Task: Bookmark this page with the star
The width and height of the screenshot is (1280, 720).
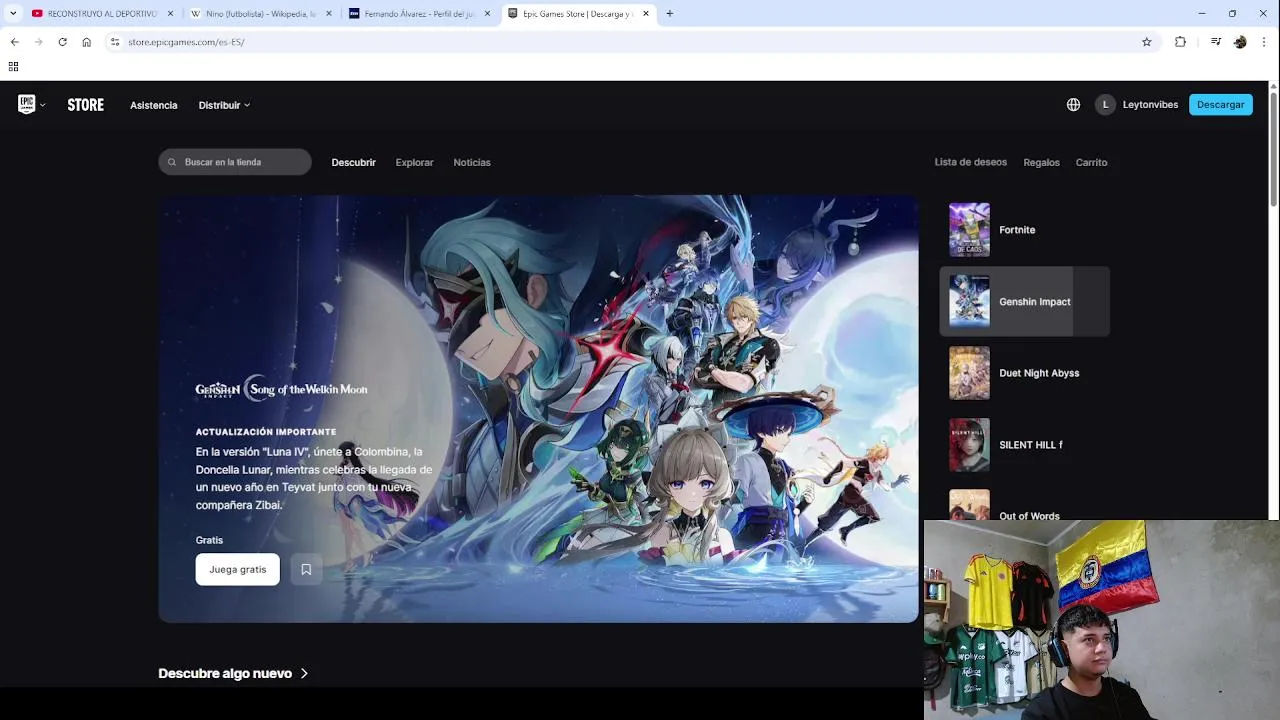Action: 1147,42
